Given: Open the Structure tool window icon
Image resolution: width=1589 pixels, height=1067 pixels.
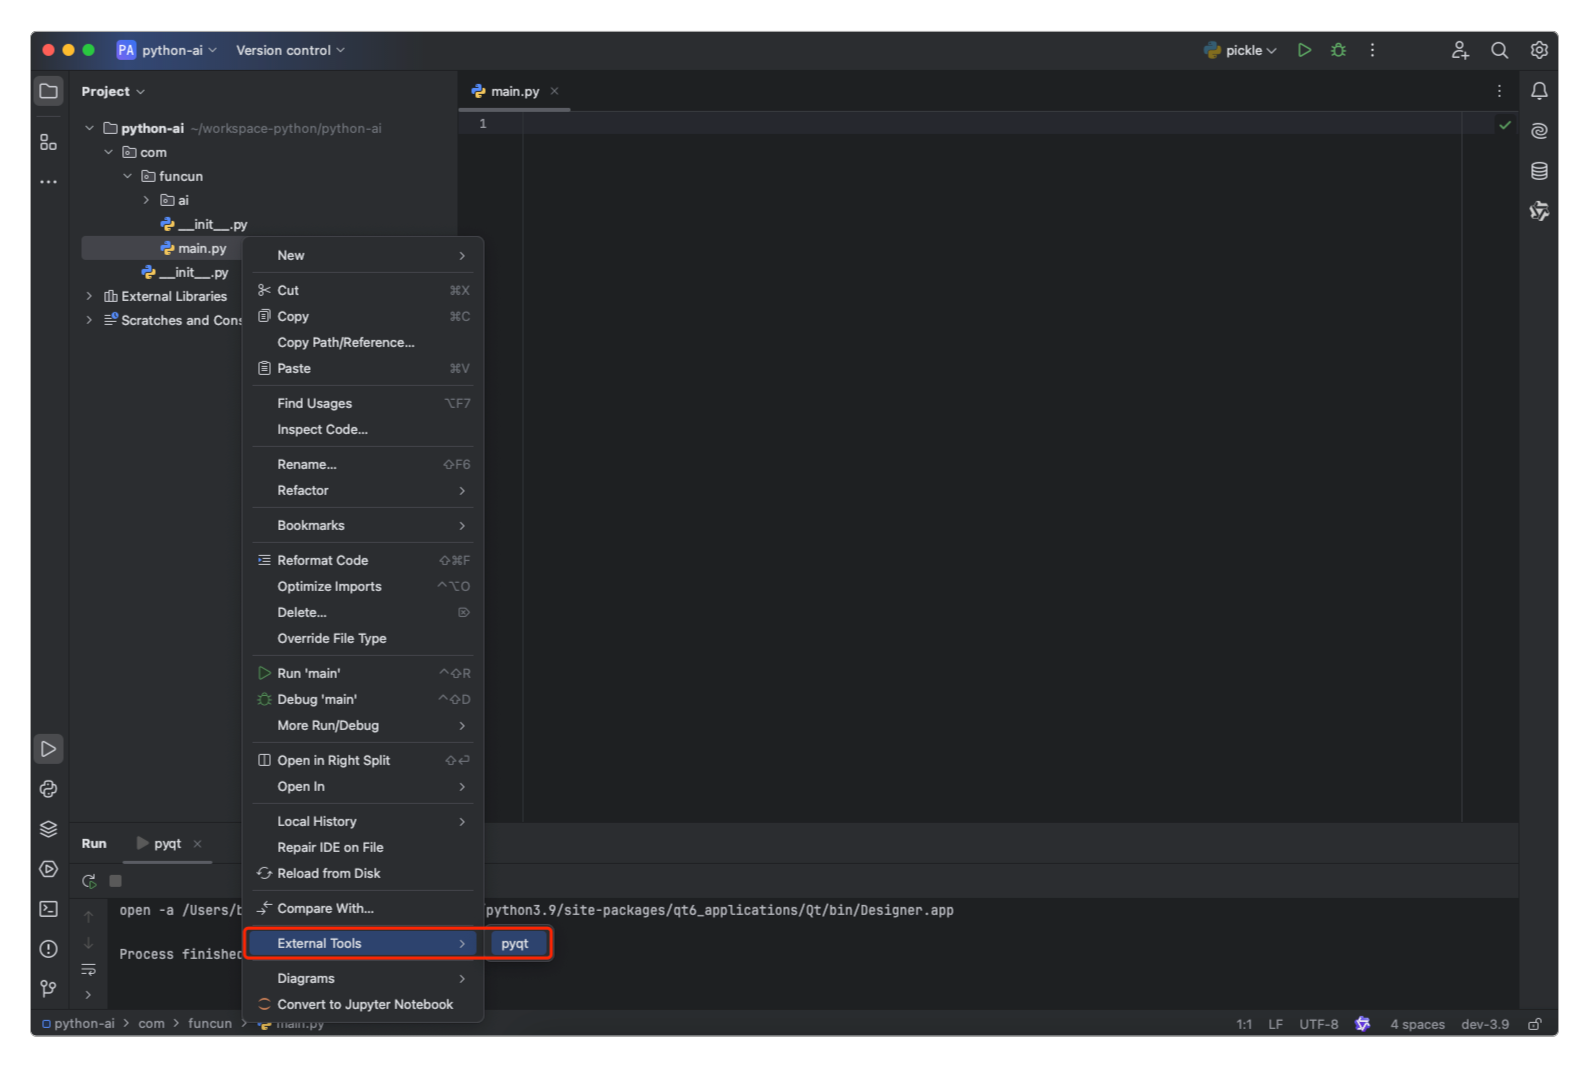Looking at the screenshot, I should (48, 142).
